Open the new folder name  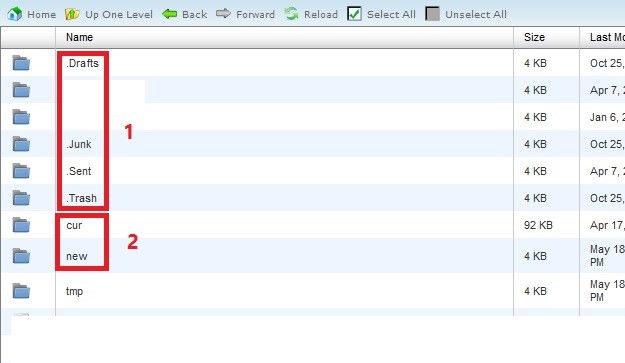click(x=77, y=256)
